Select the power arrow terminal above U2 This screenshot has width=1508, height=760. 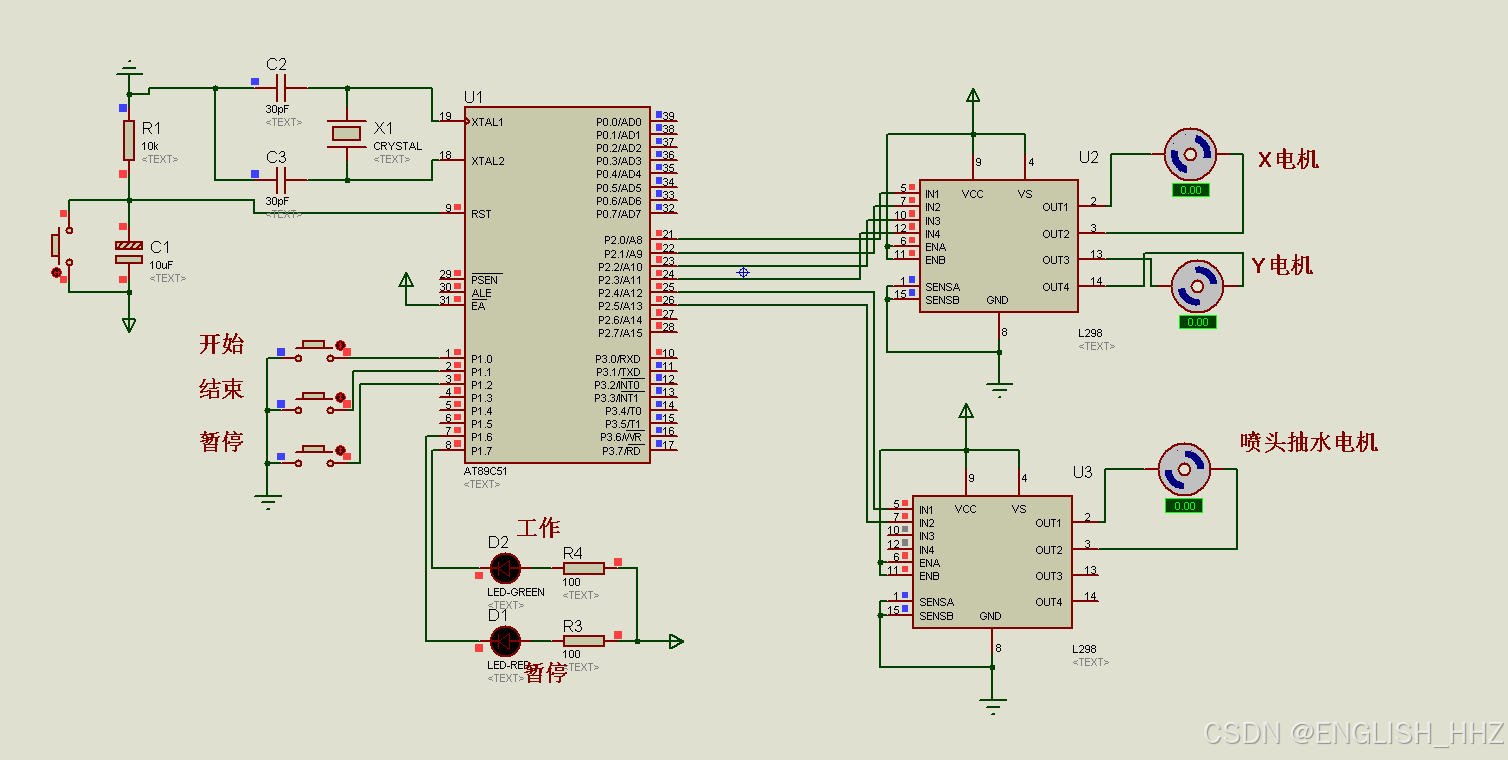[x=973, y=96]
